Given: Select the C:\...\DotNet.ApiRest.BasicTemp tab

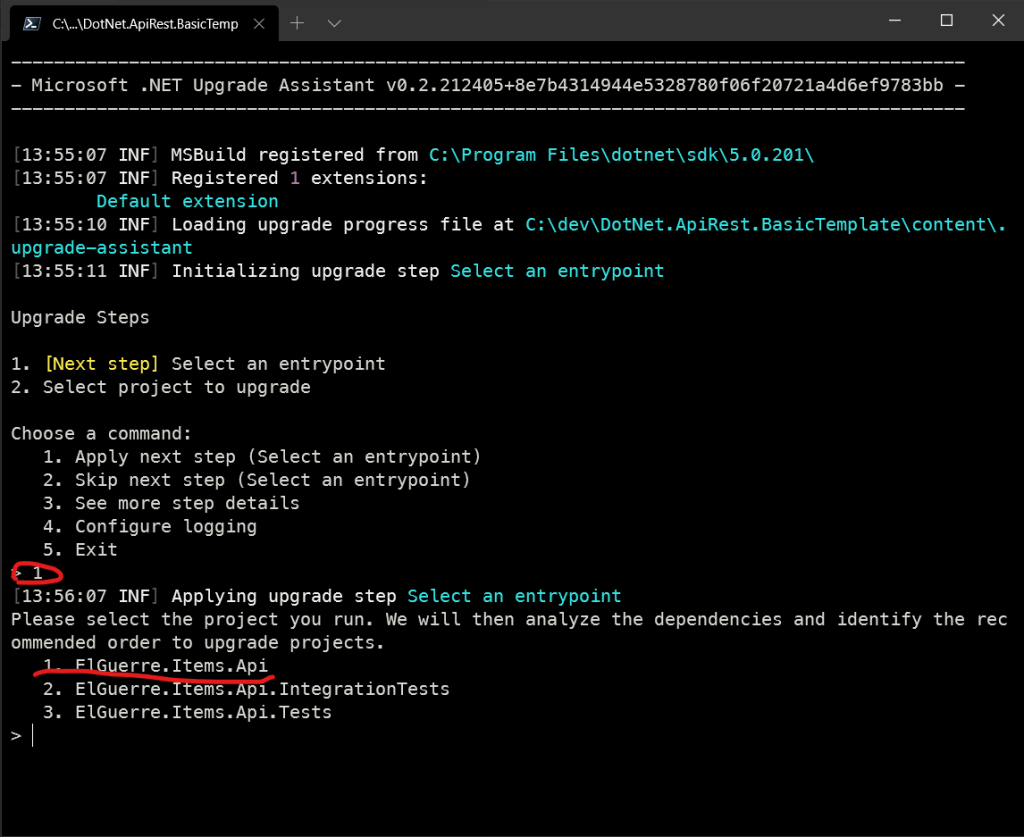Looking at the screenshot, I should pyautogui.click(x=145, y=23).
